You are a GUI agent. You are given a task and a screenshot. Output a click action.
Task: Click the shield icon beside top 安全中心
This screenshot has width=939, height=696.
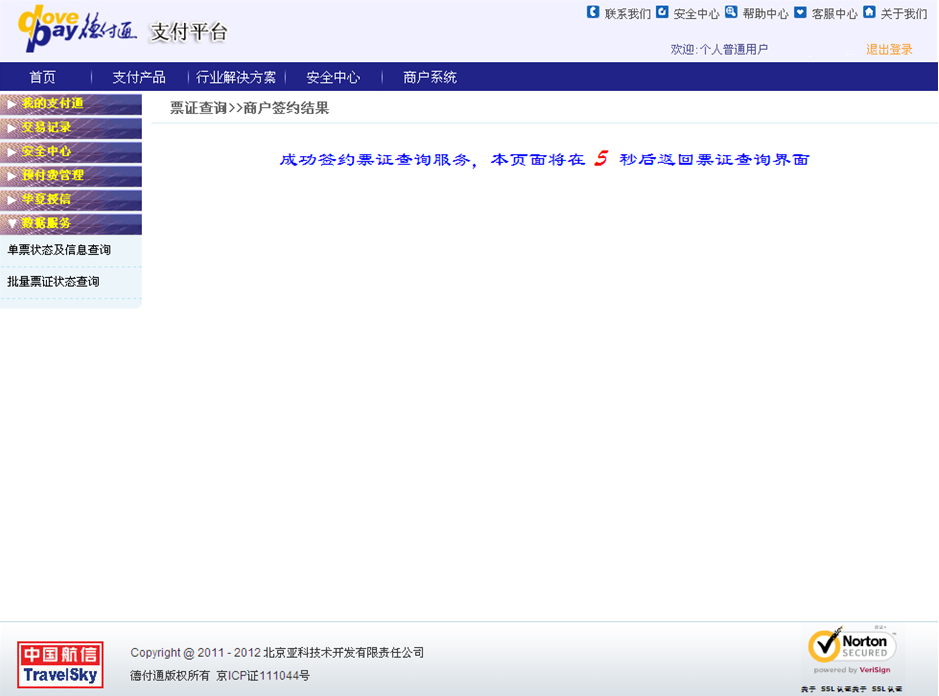tap(662, 13)
